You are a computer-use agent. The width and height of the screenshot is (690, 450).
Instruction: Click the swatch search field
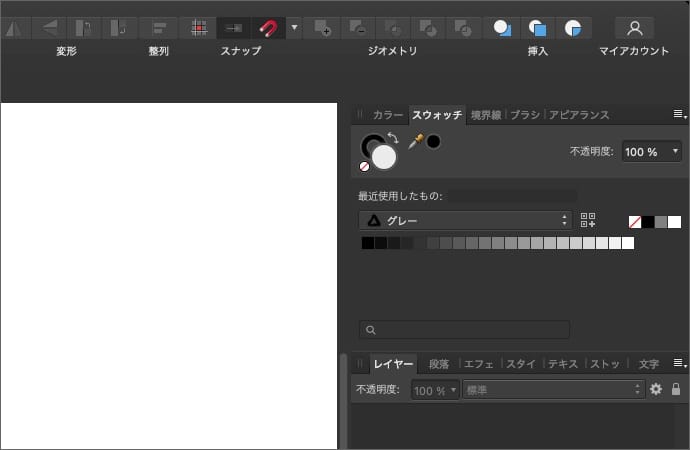[x=465, y=329]
